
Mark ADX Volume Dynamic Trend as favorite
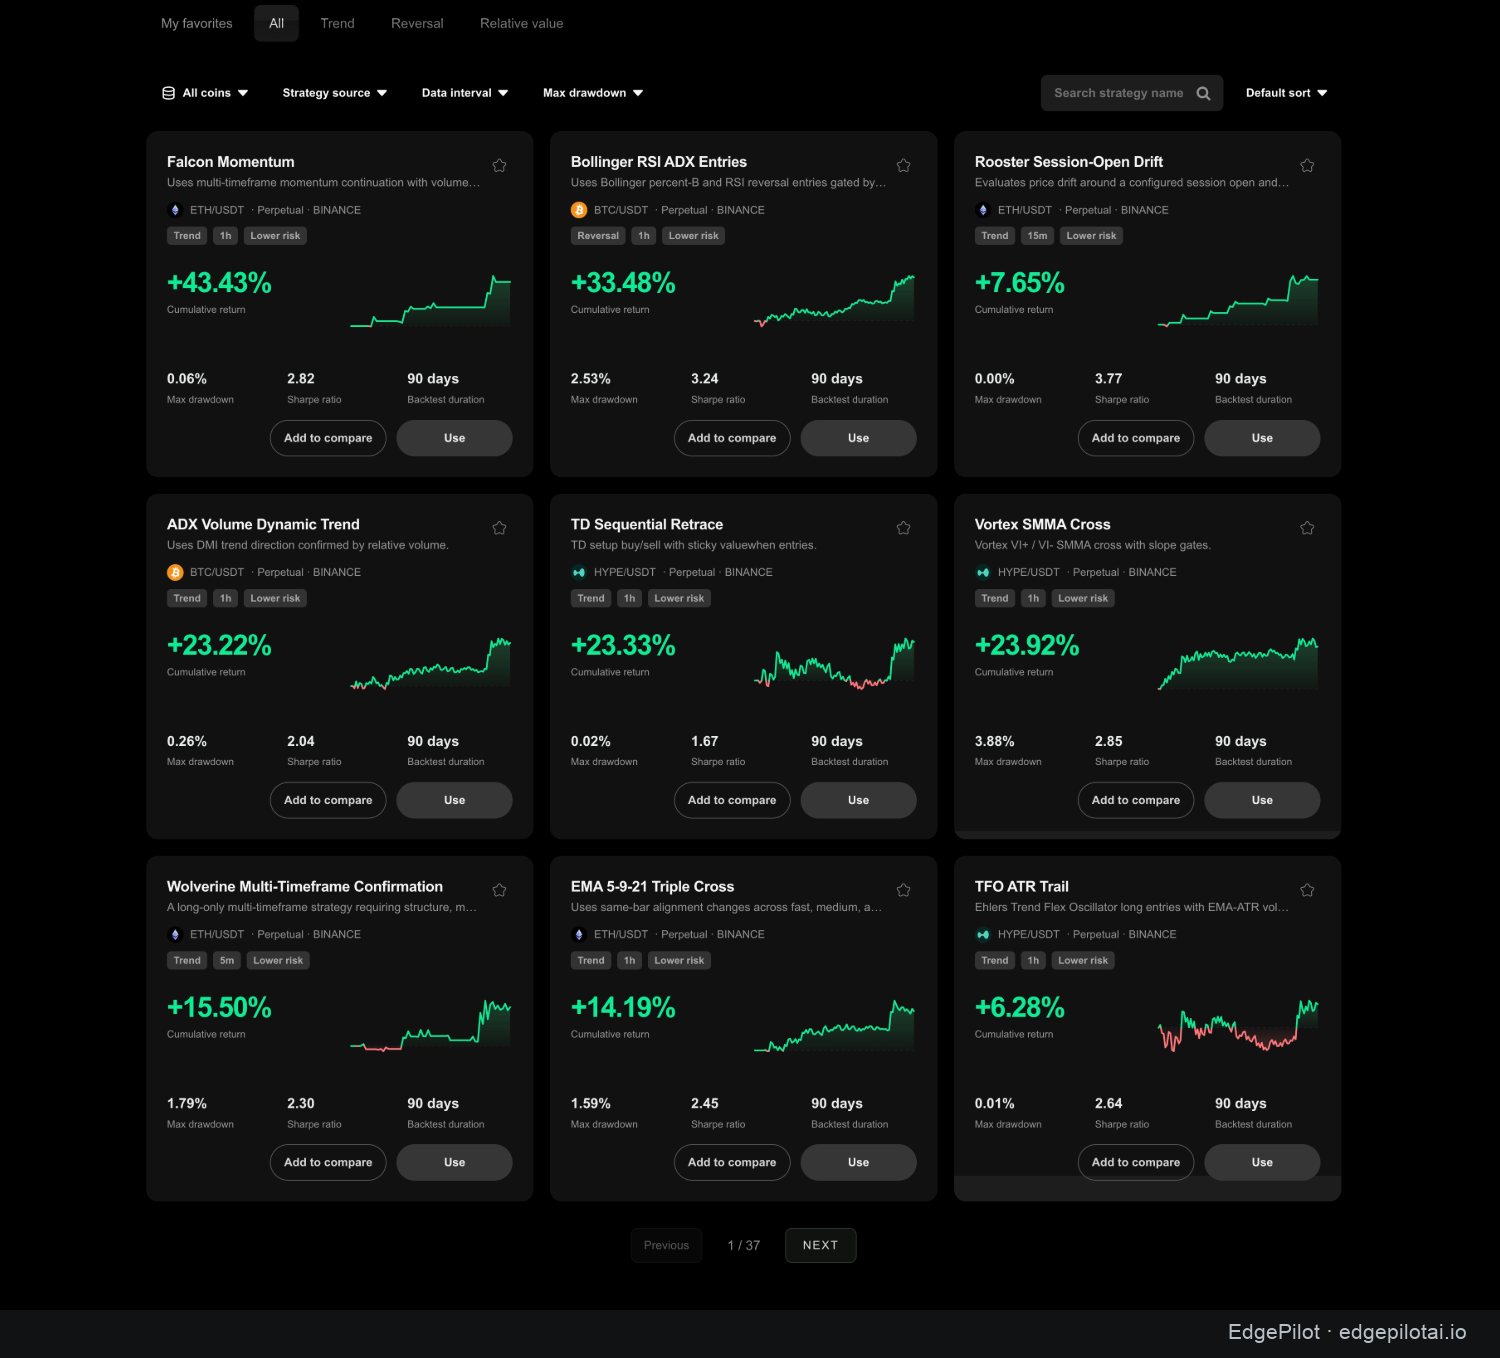click(x=499, y=527)
